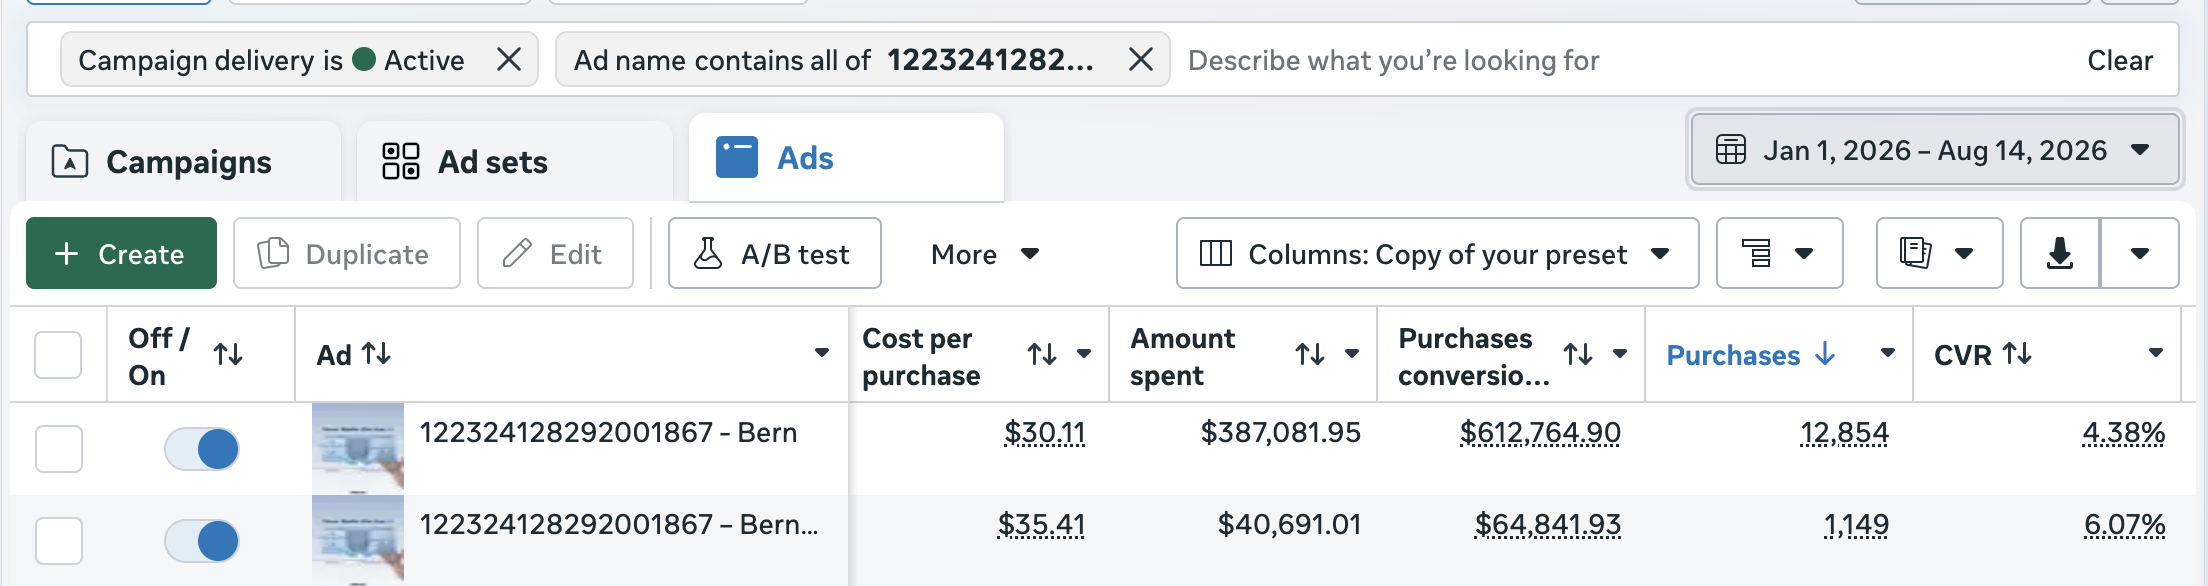The width and height of the screenshot is (2208, 586).
Task: Click the calendar icon in the date picker
Action: tap(1731, 150)
